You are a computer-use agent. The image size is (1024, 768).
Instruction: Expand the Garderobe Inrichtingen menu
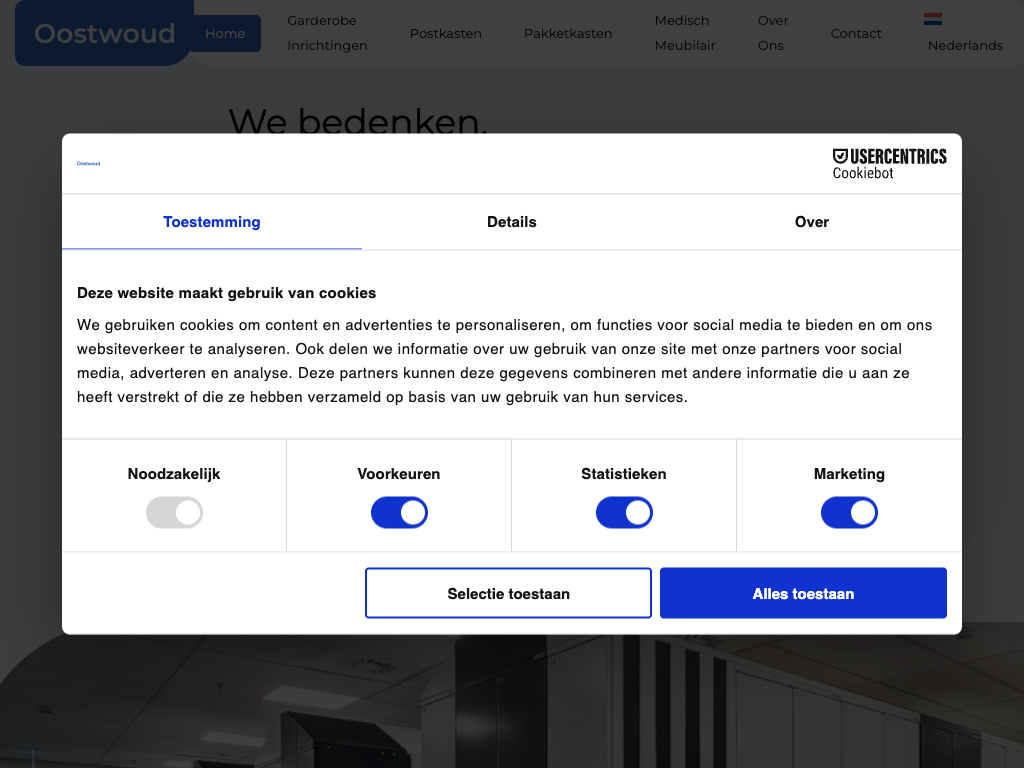327,33
